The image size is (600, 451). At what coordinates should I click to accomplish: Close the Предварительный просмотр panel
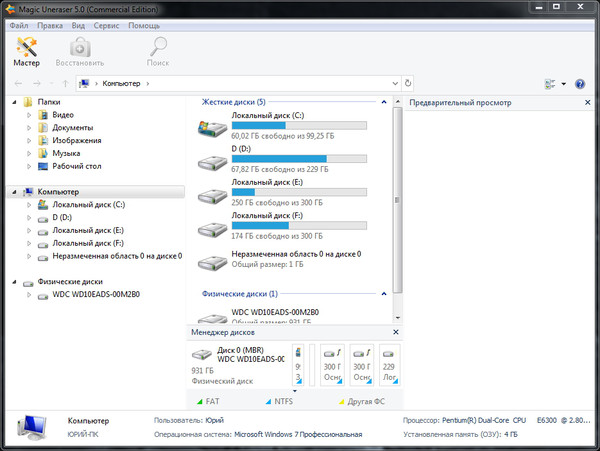point(587,103)
